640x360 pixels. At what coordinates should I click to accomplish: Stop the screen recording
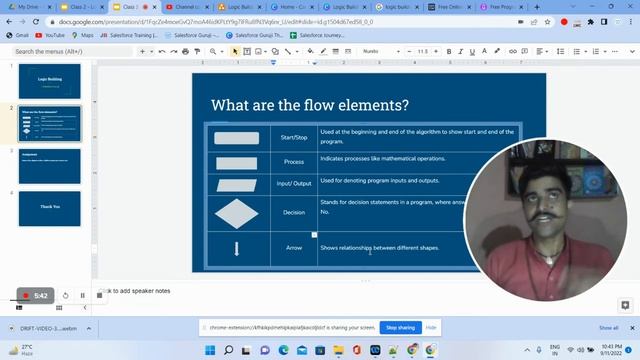[x=99, y=296]
